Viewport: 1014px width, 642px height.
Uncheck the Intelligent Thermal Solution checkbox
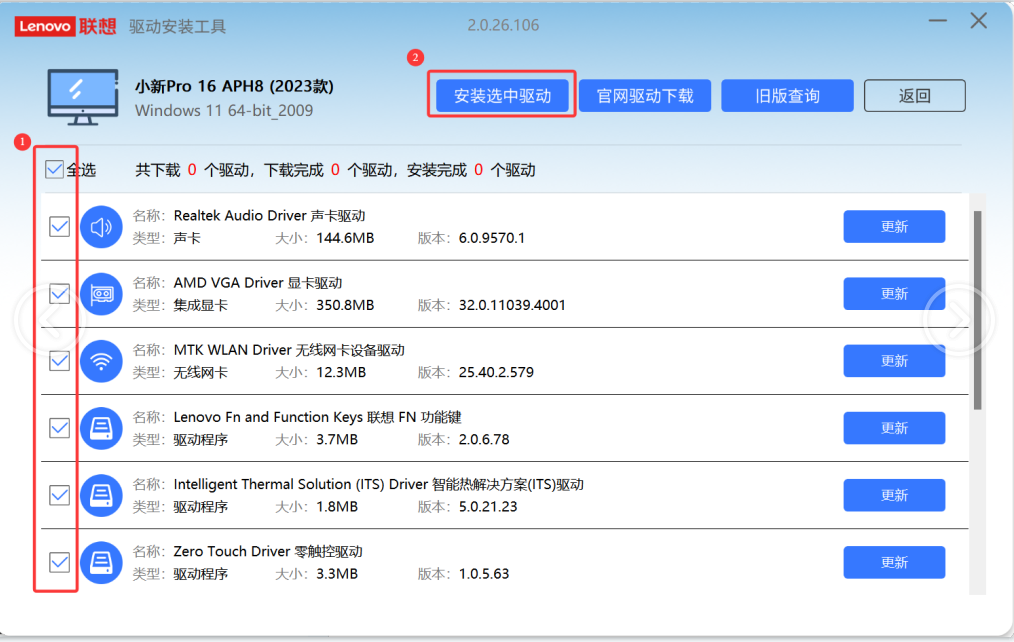[59, 496]
